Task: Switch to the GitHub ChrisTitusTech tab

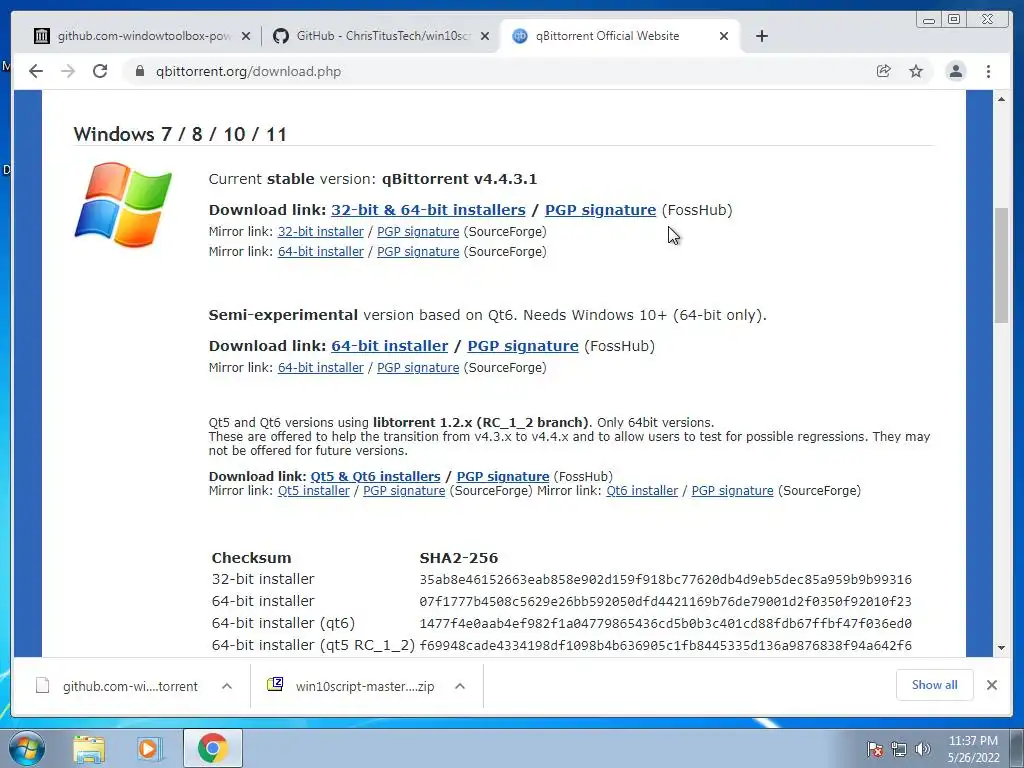Action: pyautogui.click(x=381, y=36)
